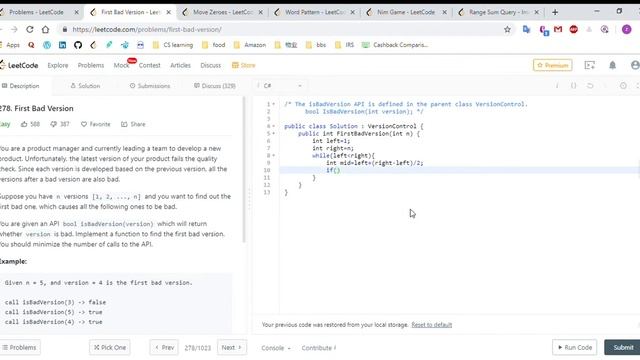Viewport: 640px width, 360px height.
Task: Collapse code fold at line 4
Action: (x=273, y=126)
